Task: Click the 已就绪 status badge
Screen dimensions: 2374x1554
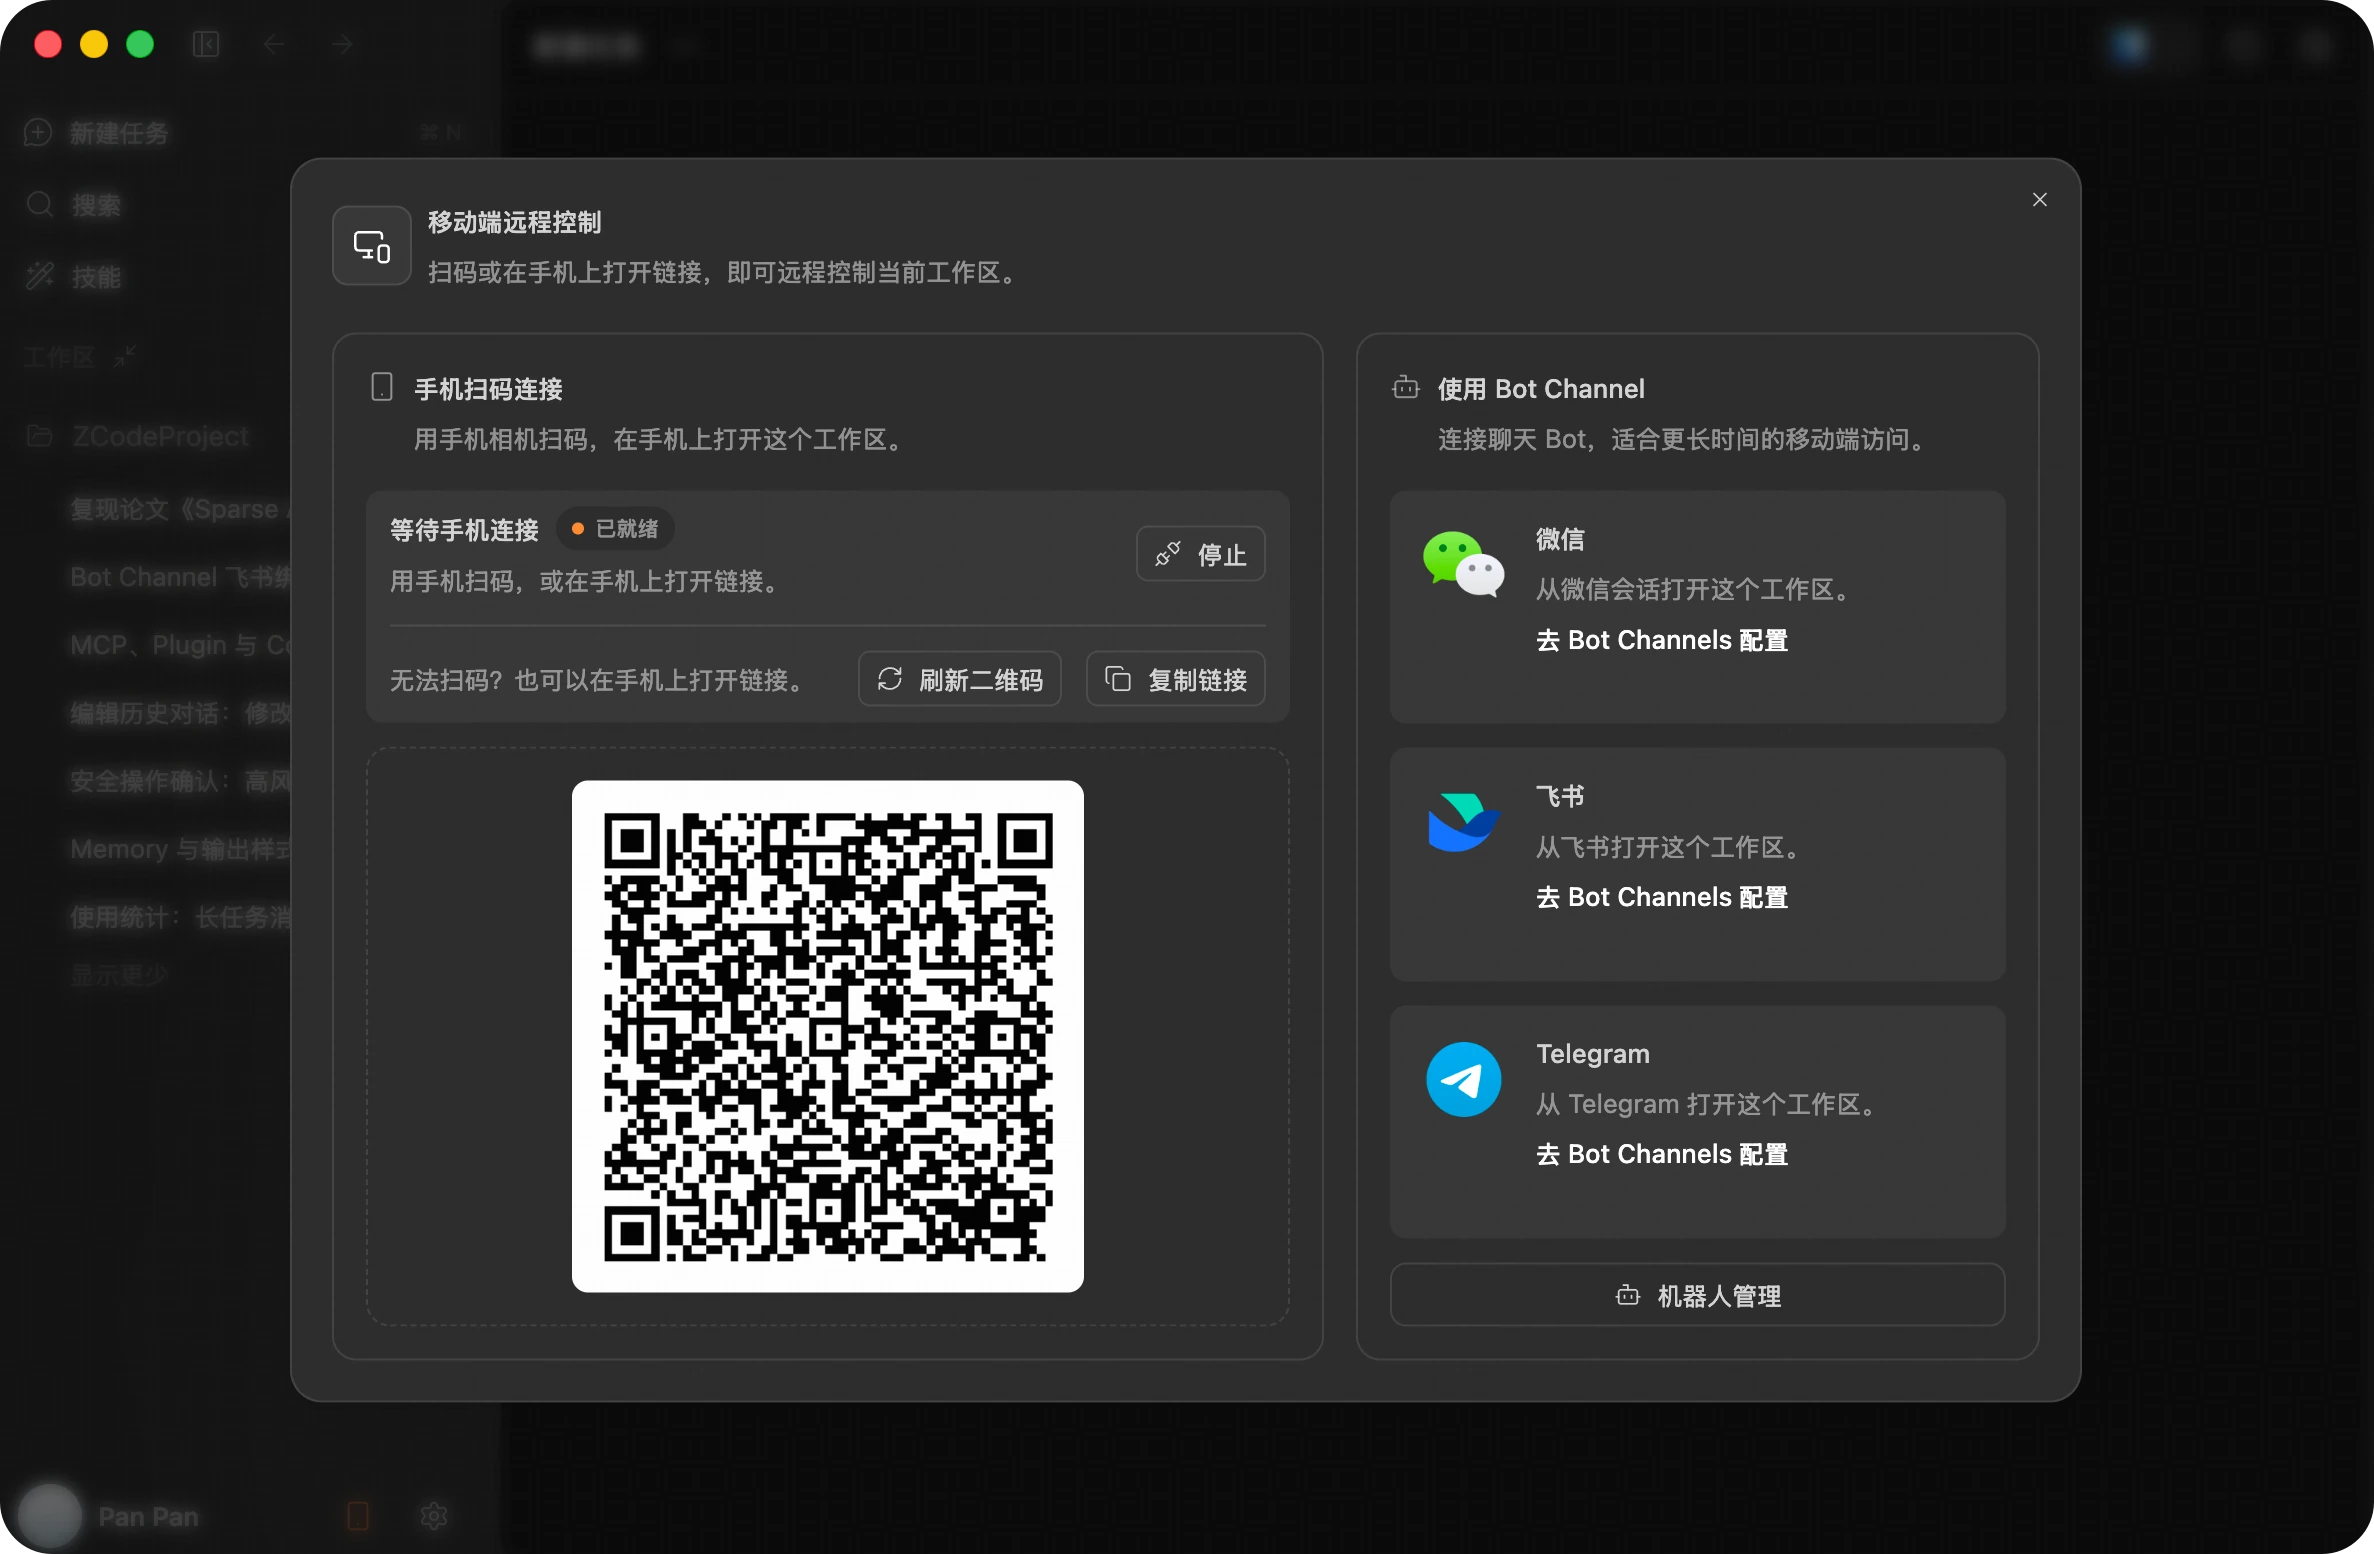Action: click(615, 529)
